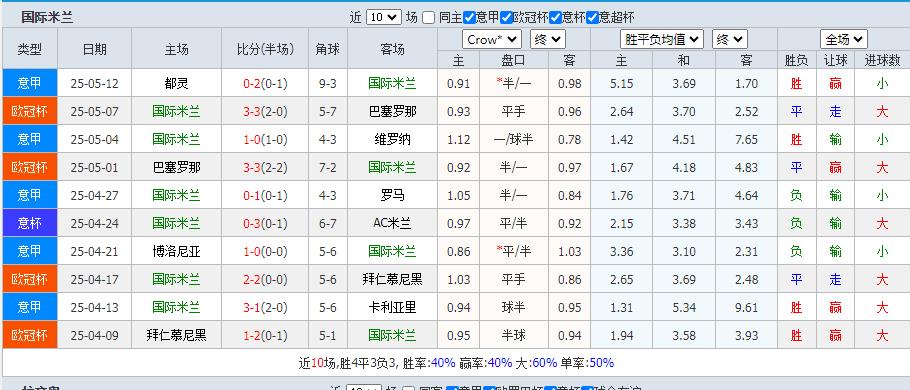Click handicap 半球 in 25-04-09 row
Screen dimensions: 910x390
[x=514, y=335]
